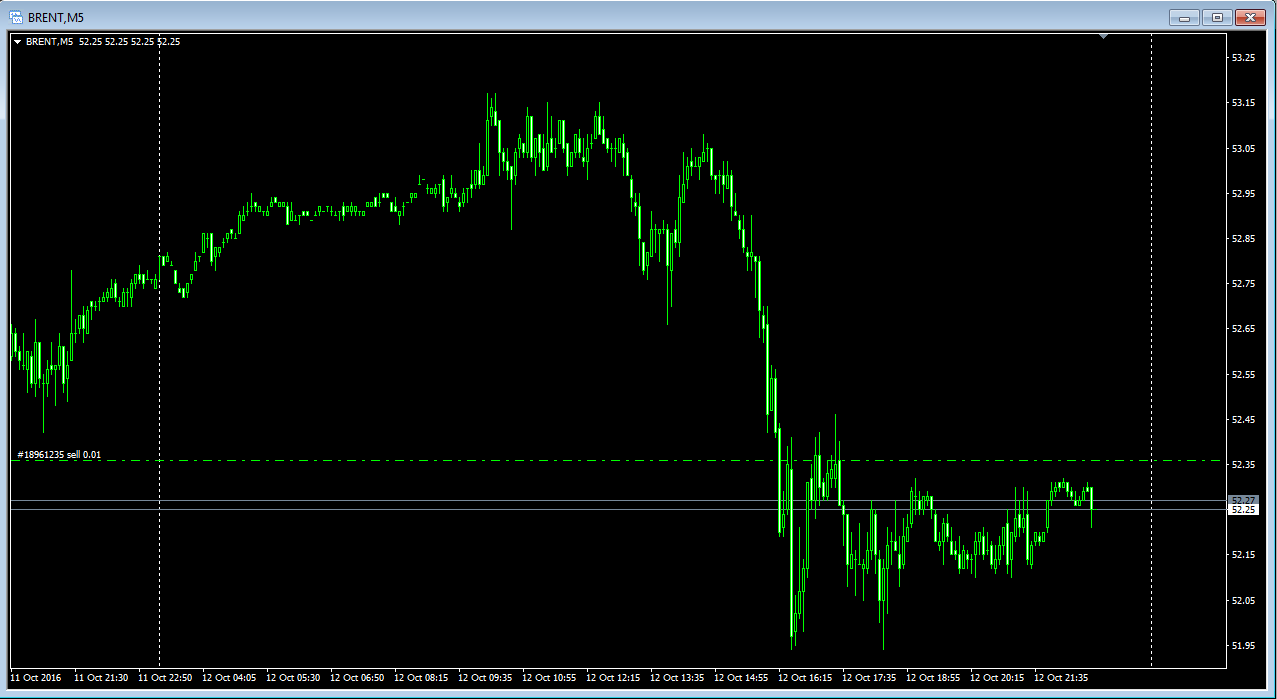
Task: Minimize the BRENT,M5 chart window
Action: tap(1184, 17)
